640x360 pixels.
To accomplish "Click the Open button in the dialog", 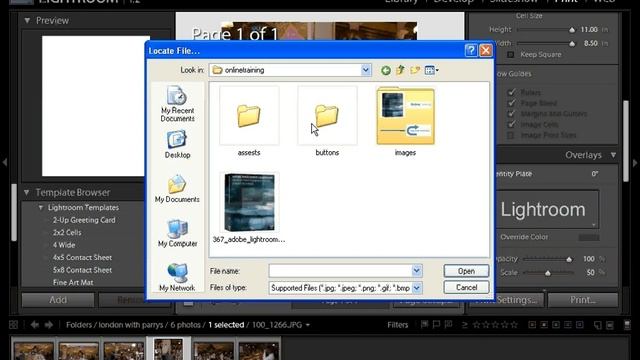I will [466, 271].
